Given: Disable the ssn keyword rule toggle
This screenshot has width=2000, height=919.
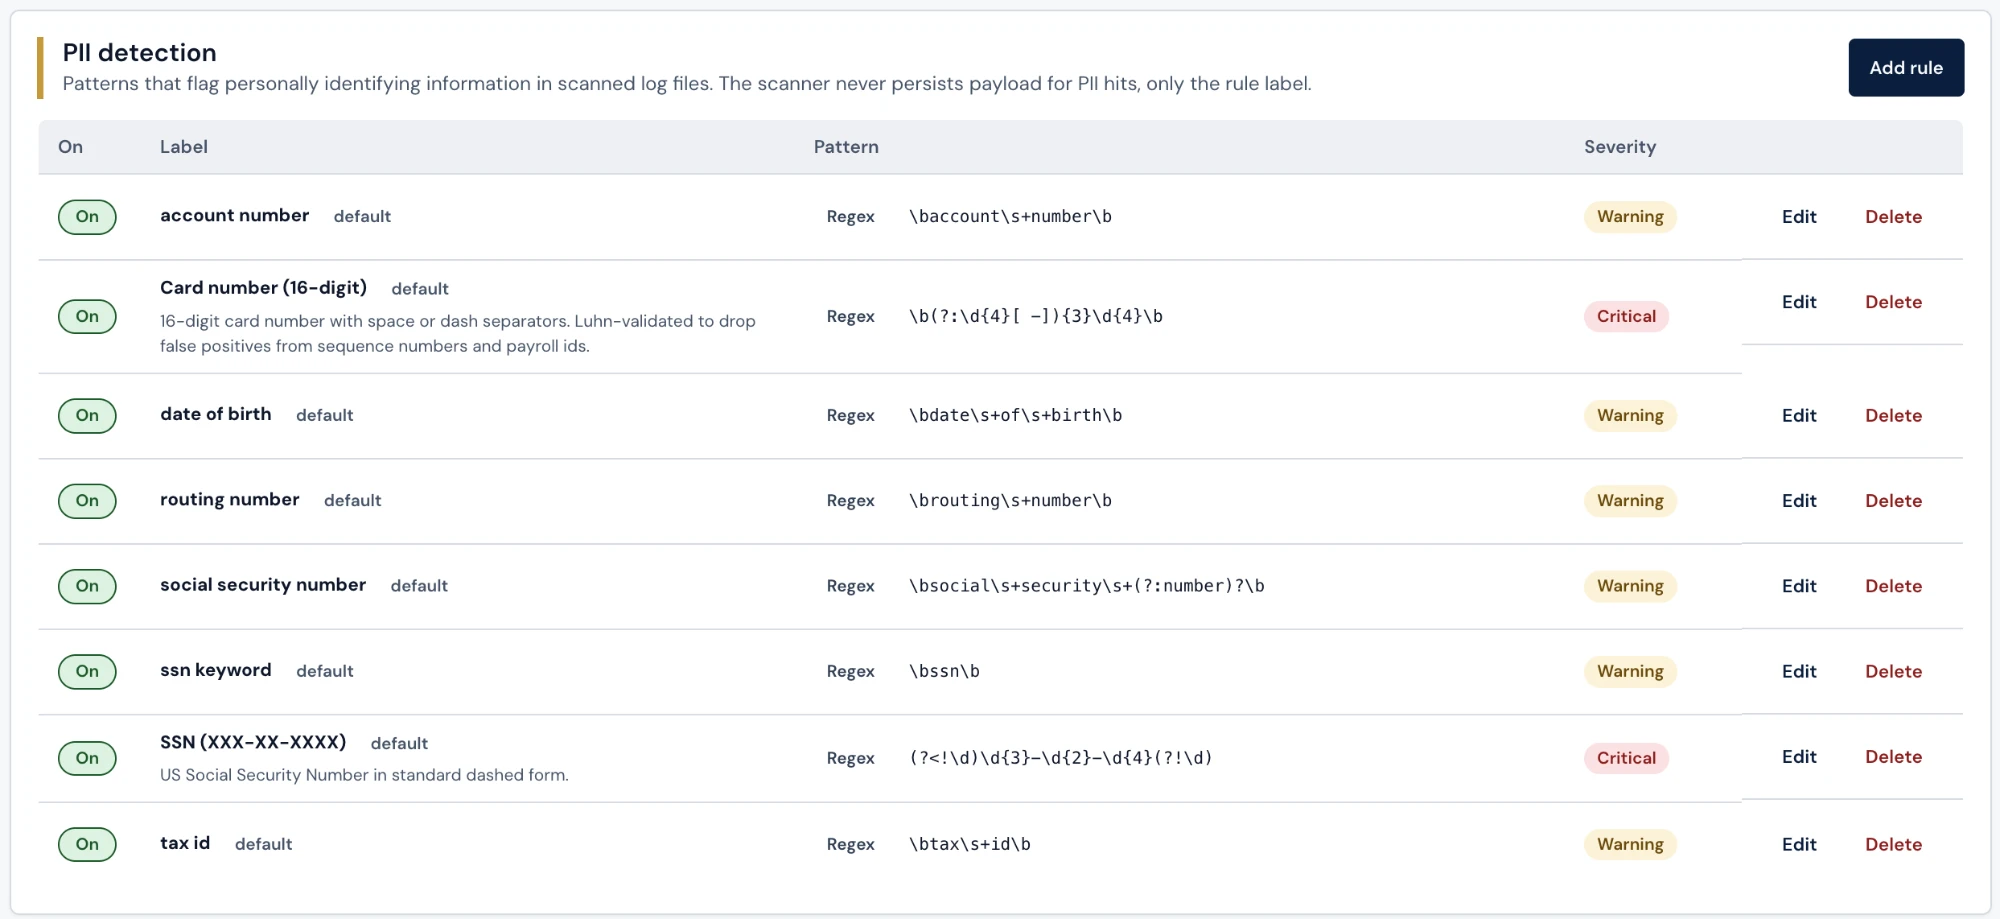Looking at the screenshot, I should pyautogui.click(x=87, y=671).
